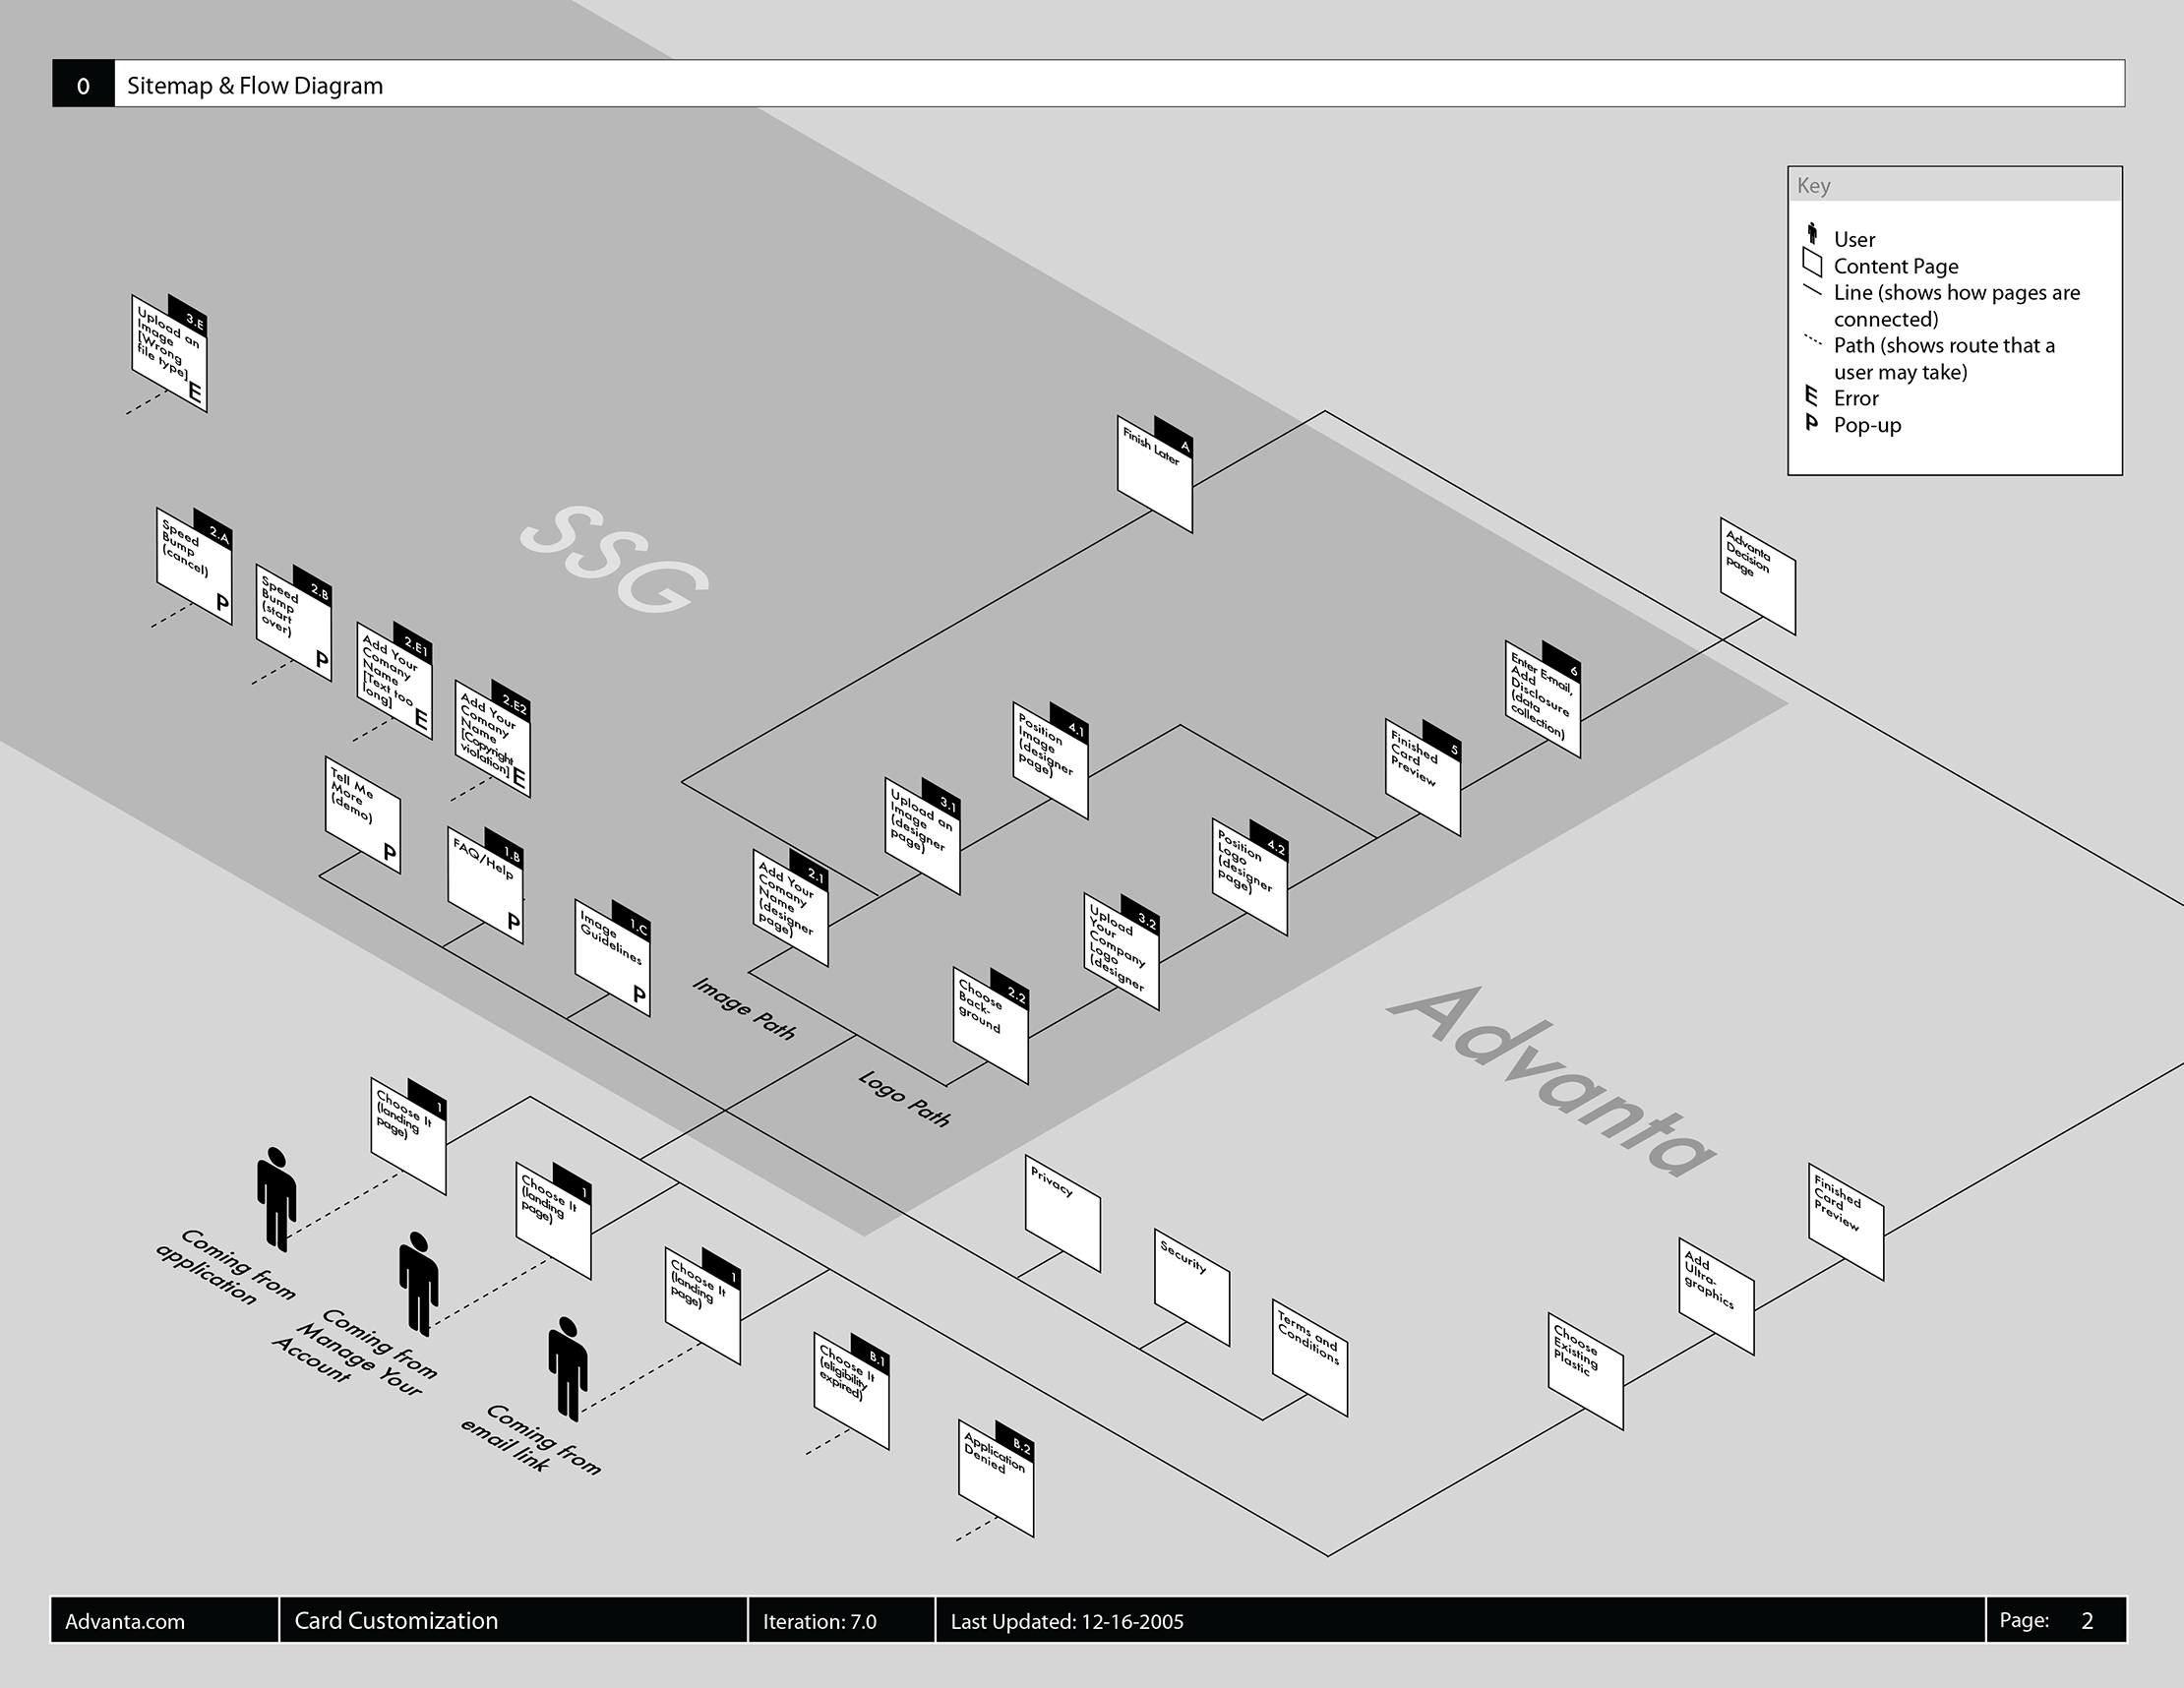Click the Key text Path (shows route that a user may take)

click(1944, 358)
